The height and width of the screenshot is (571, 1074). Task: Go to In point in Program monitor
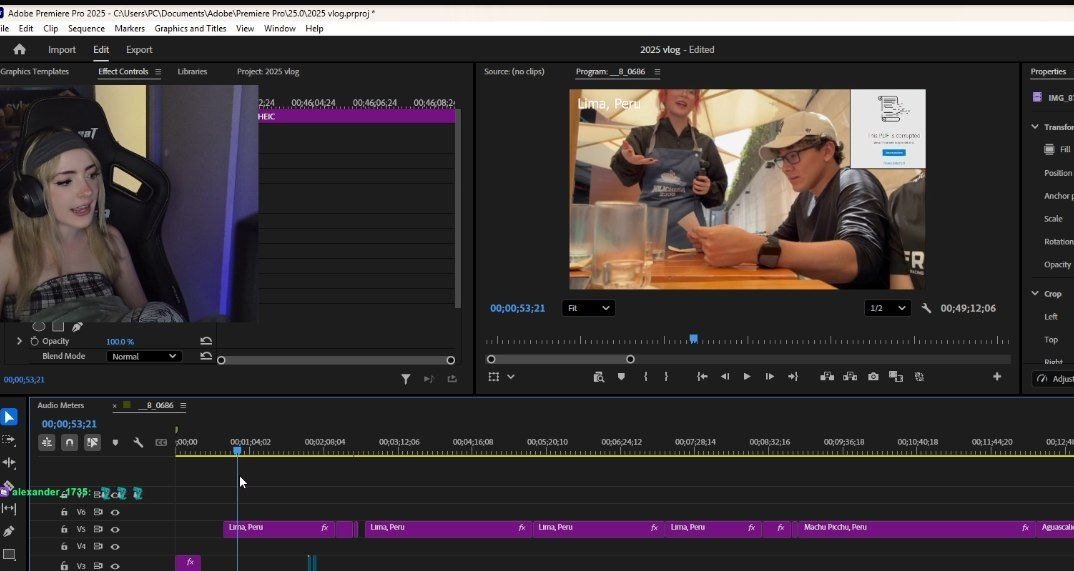pos(702,377)
